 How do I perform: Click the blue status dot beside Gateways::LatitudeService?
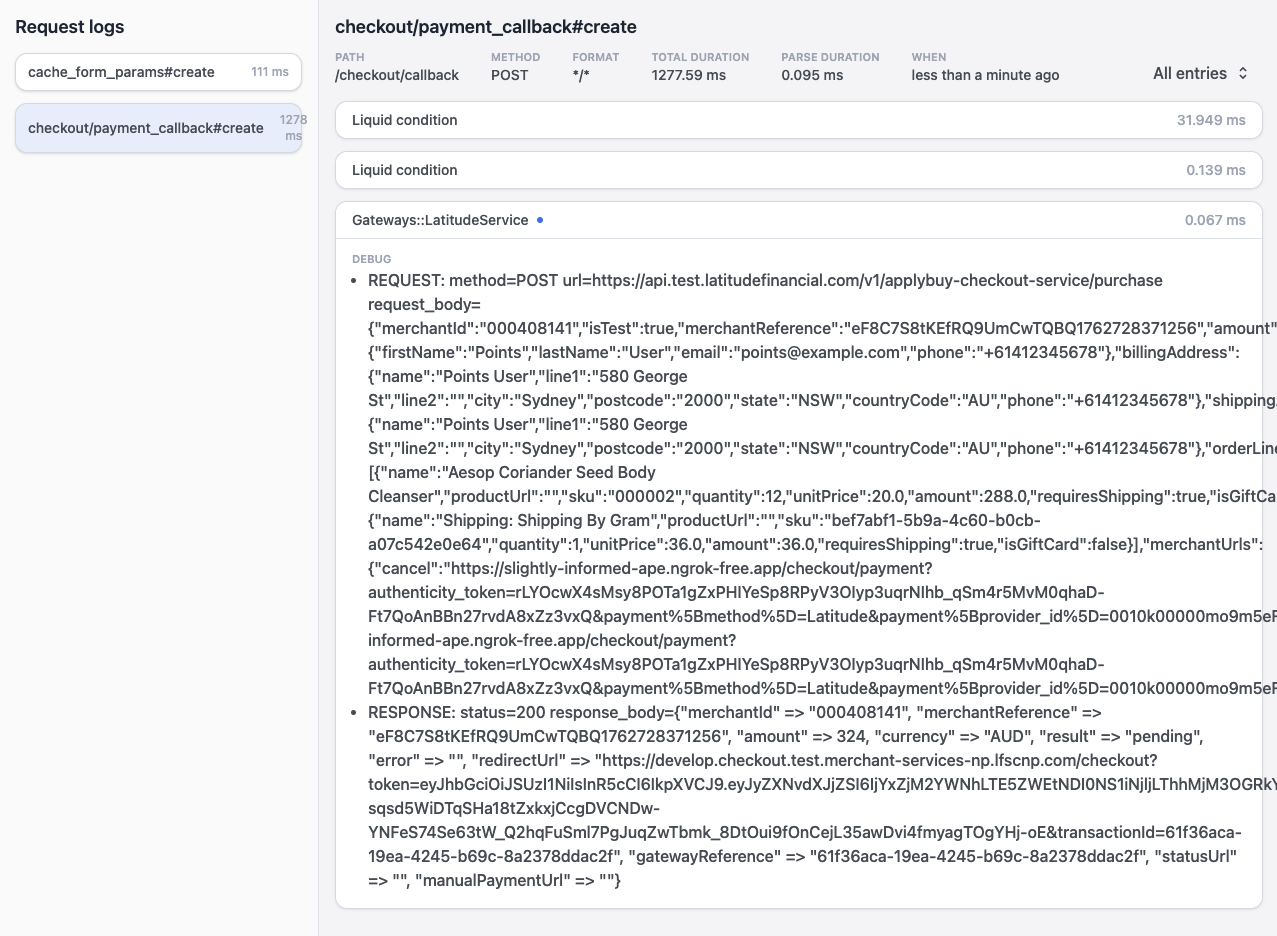click(540, 220)
